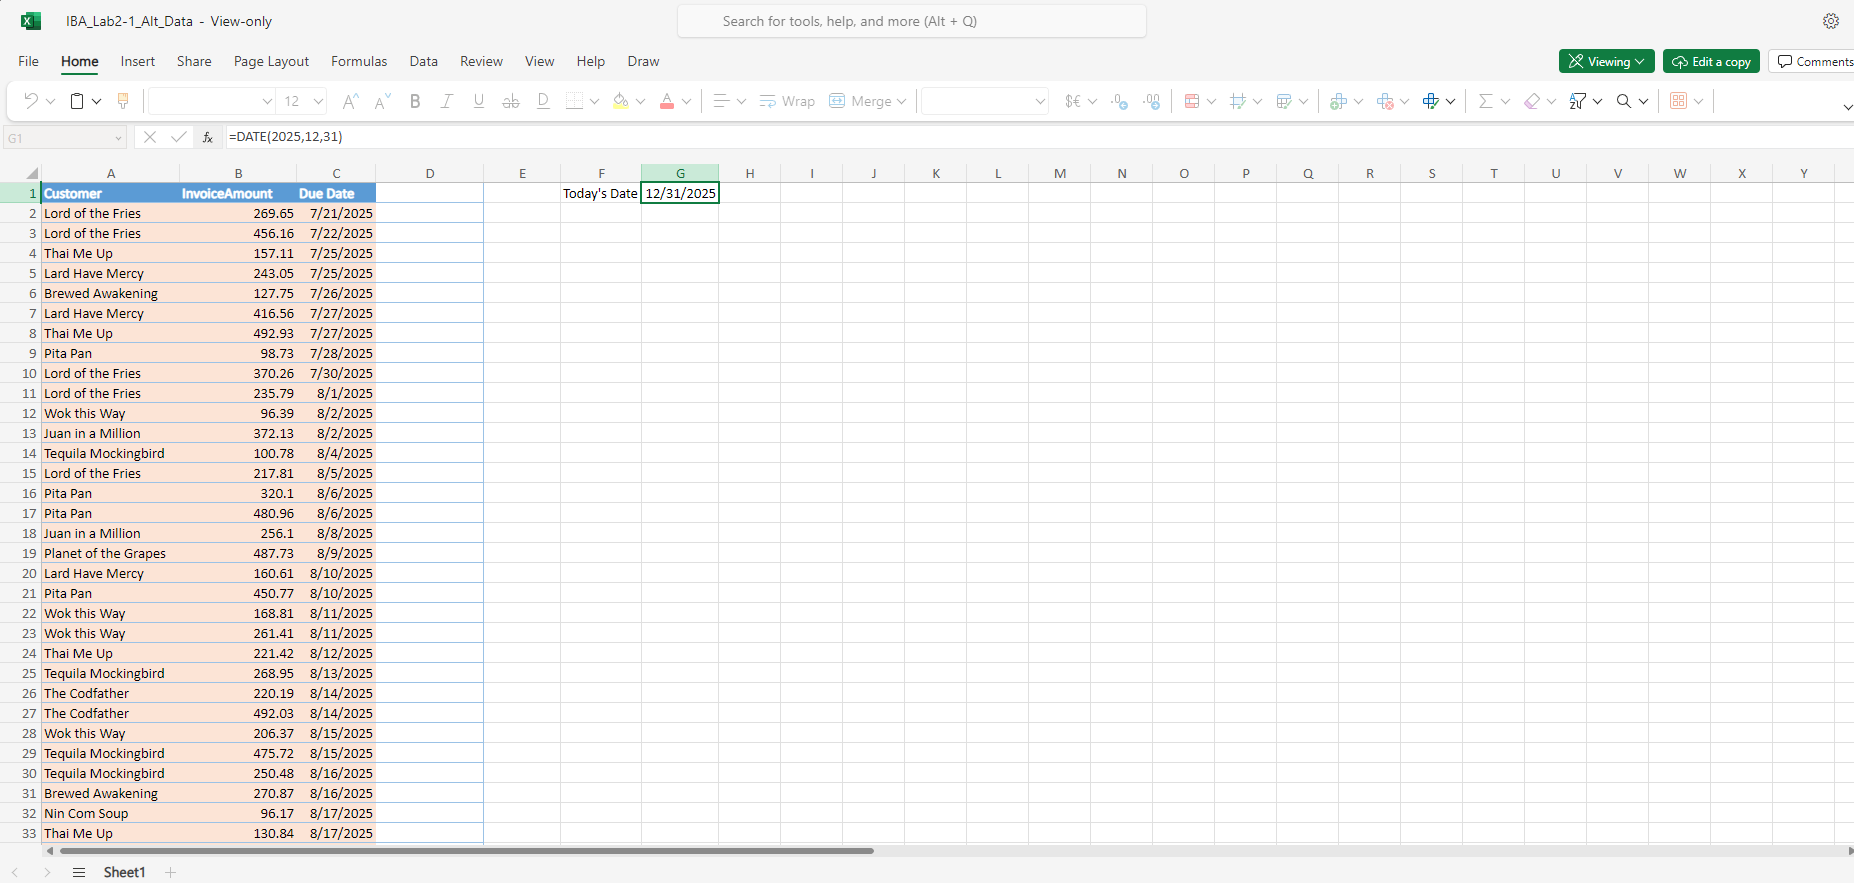The height and width of the screenshot is (883, 1854).
Task: Open the font size 12 dropdown
Action: [304, 101]
